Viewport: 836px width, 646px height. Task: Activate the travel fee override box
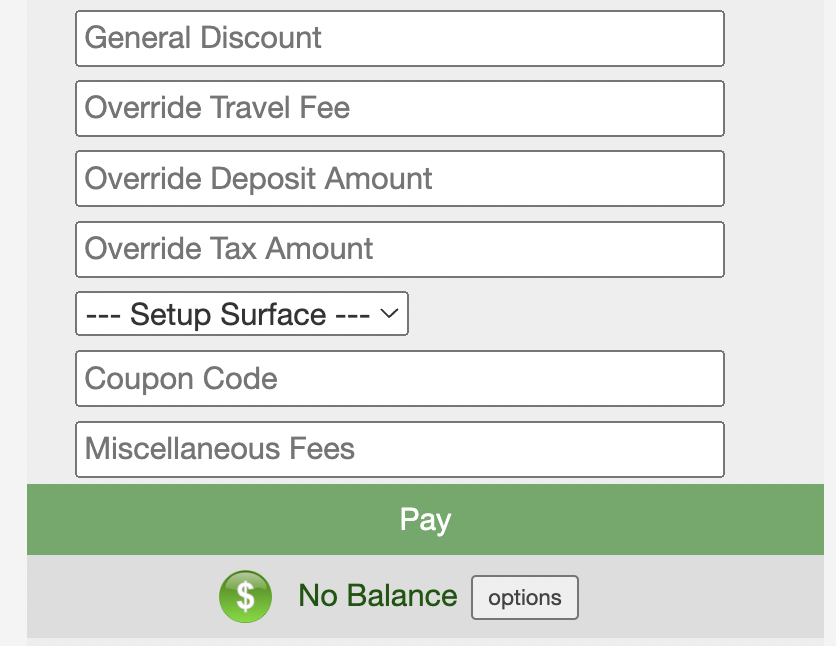click(399, 108)
